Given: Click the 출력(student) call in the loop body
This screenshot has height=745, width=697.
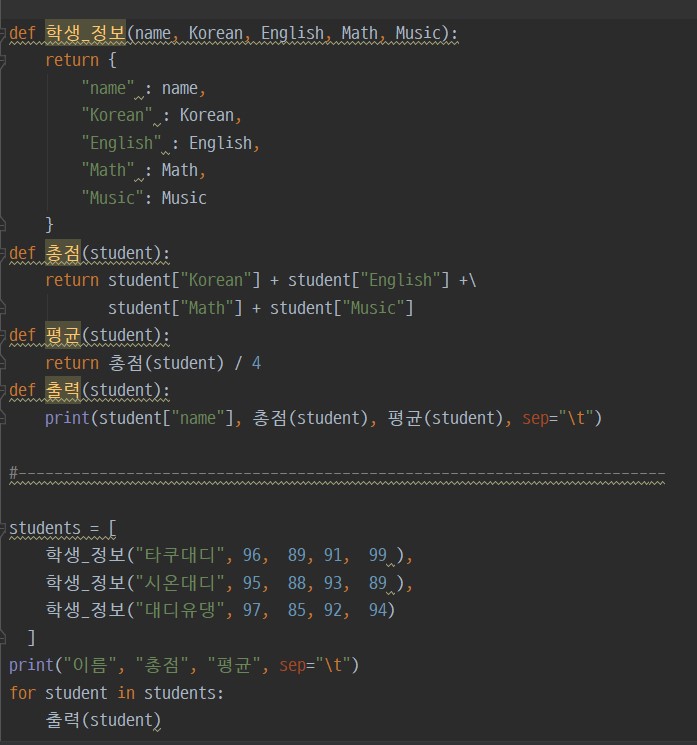Looking at the screenshot, I should (103, 720).
